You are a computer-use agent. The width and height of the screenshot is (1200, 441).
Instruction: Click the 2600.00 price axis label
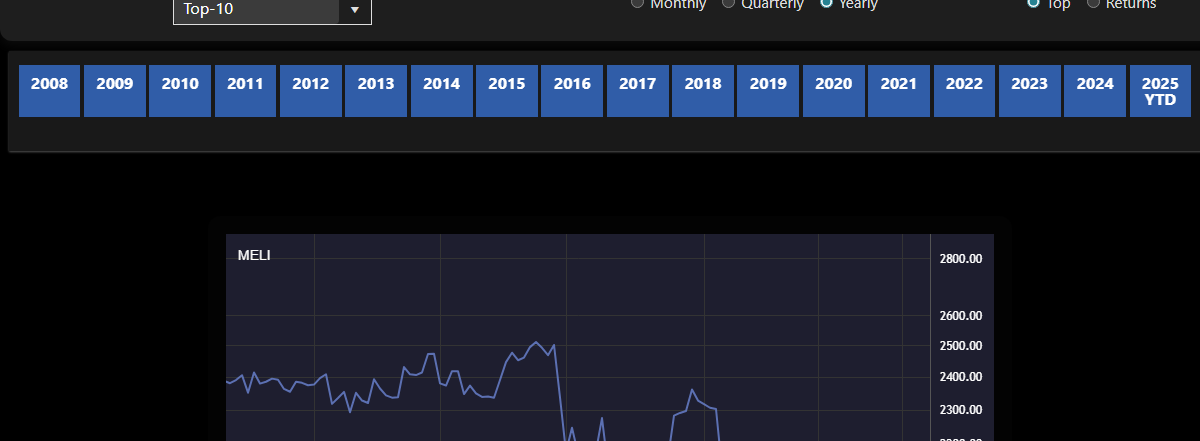961,316
